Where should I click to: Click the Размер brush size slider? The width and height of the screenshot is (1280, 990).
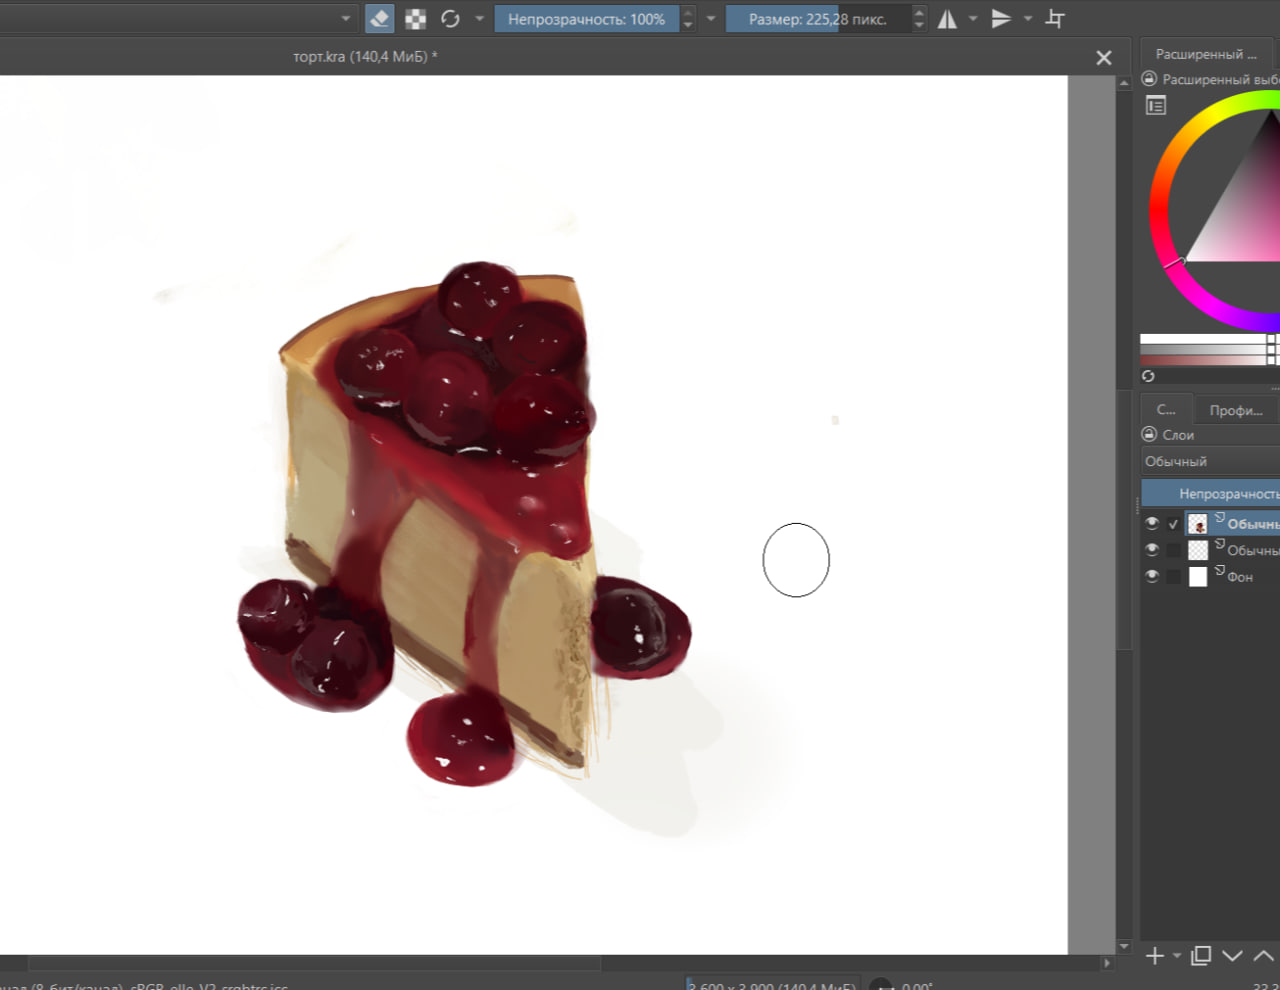tap(817, 19)
